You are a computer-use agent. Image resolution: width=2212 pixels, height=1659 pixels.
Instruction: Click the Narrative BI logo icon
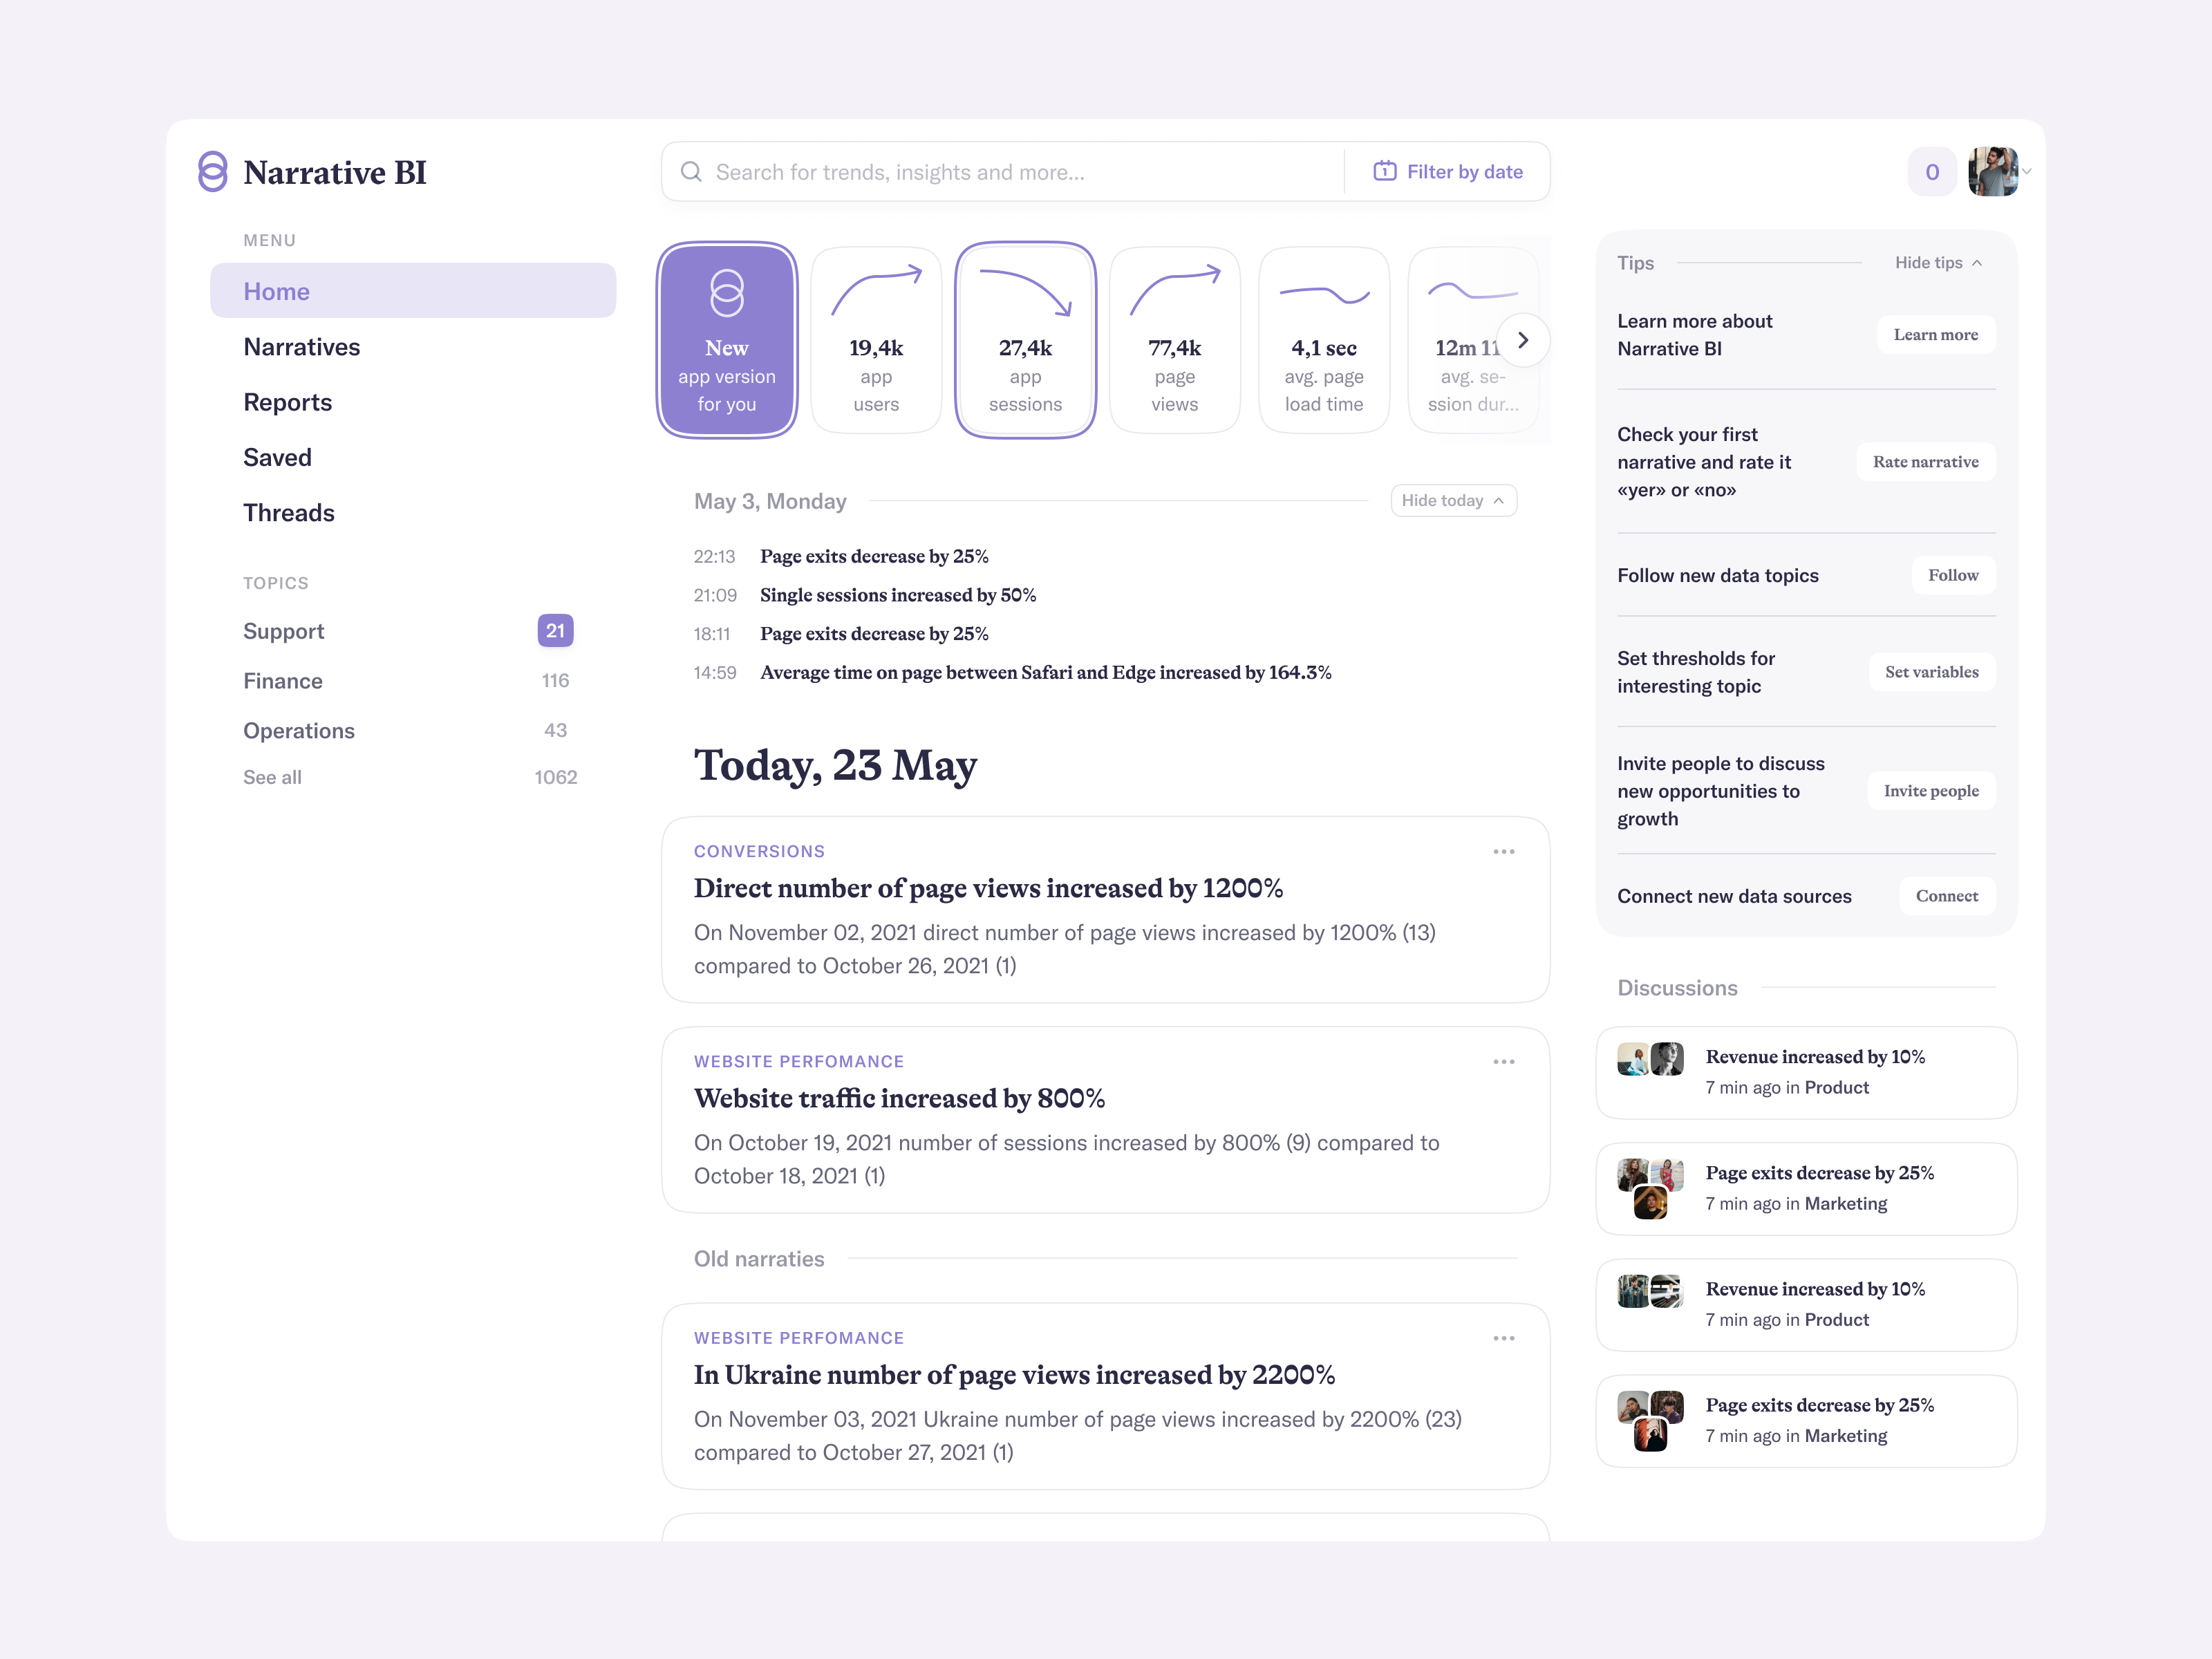tap(212, 171)
